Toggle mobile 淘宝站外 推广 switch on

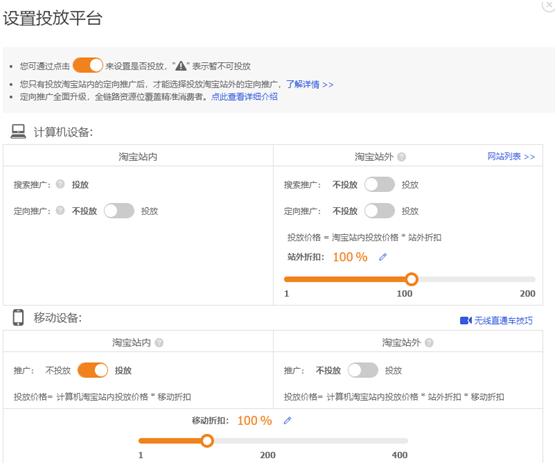pos(363,370)
